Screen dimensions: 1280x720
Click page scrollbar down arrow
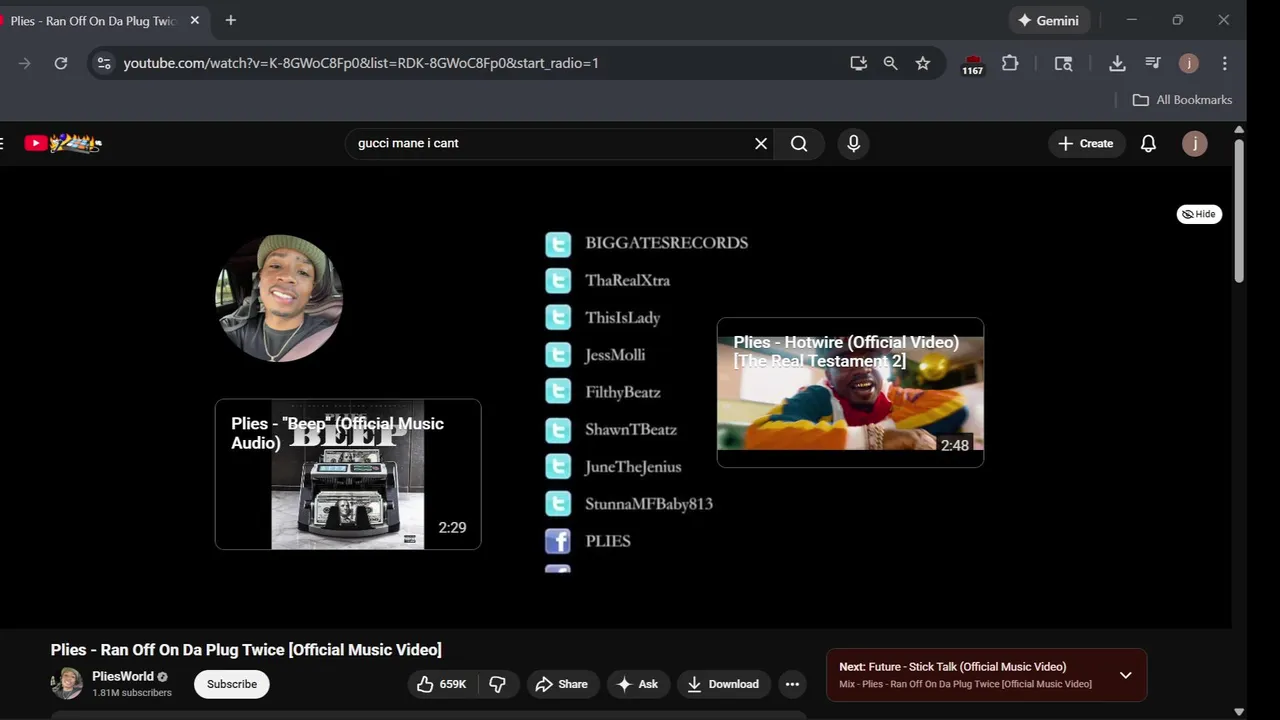click(1239, 712)
